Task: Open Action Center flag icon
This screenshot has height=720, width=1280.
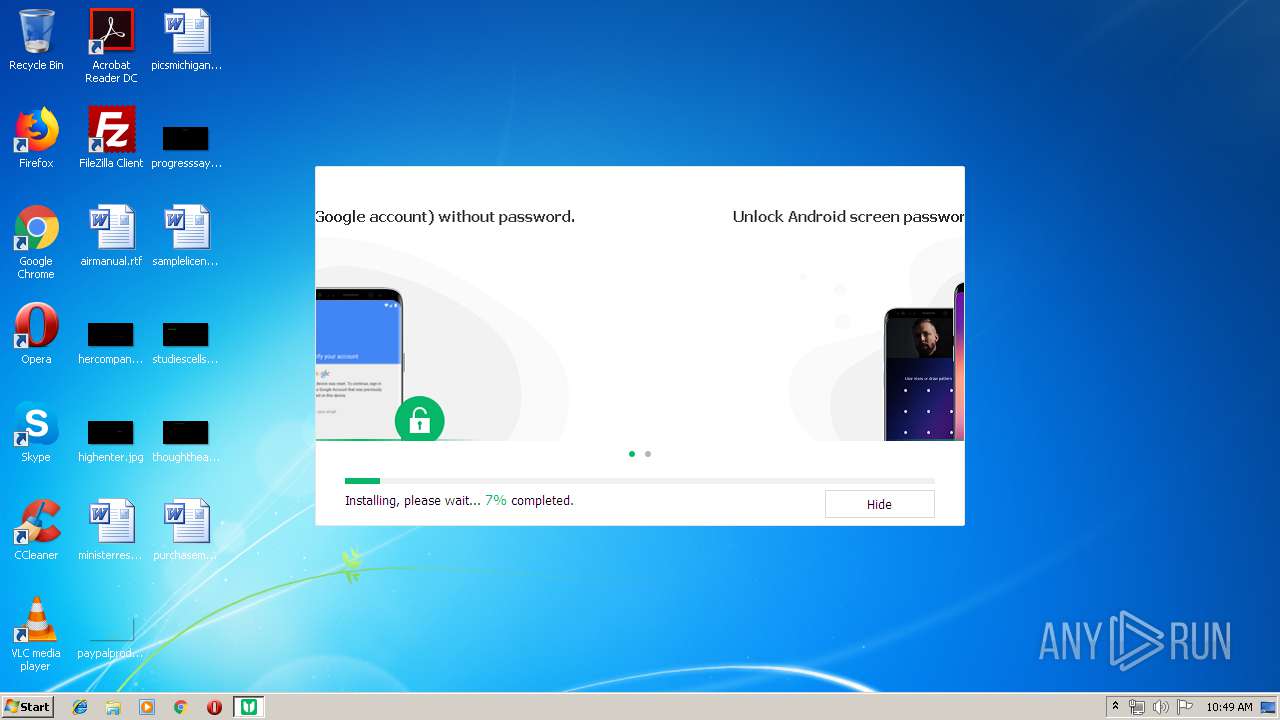Action: tap(1184, 707)
